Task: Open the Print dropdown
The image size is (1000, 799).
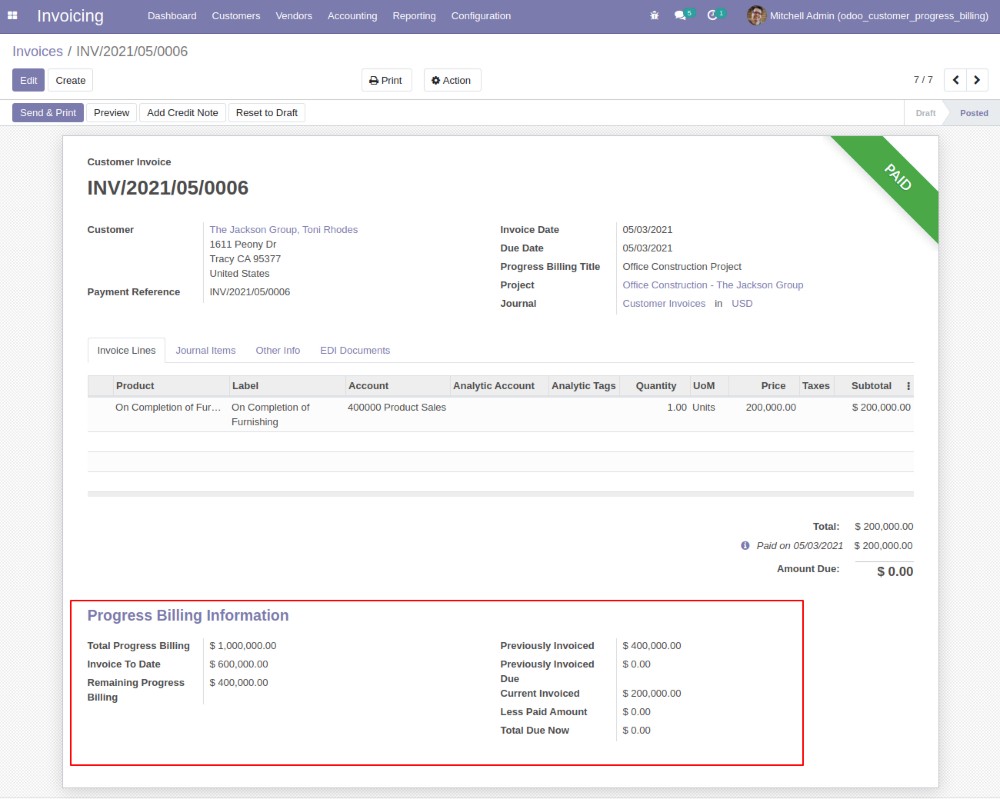Action: (386, 80)
